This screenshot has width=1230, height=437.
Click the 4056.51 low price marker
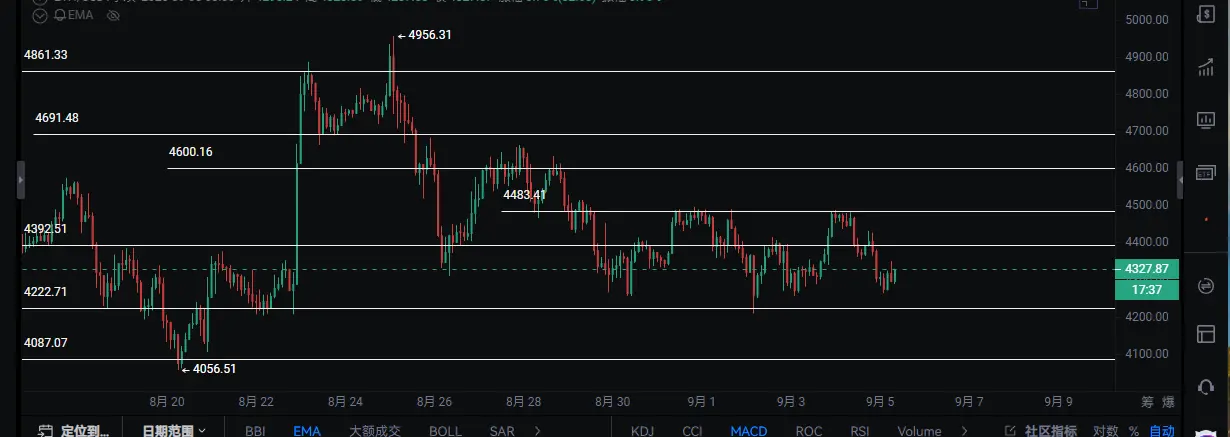(x=208, y=368)
